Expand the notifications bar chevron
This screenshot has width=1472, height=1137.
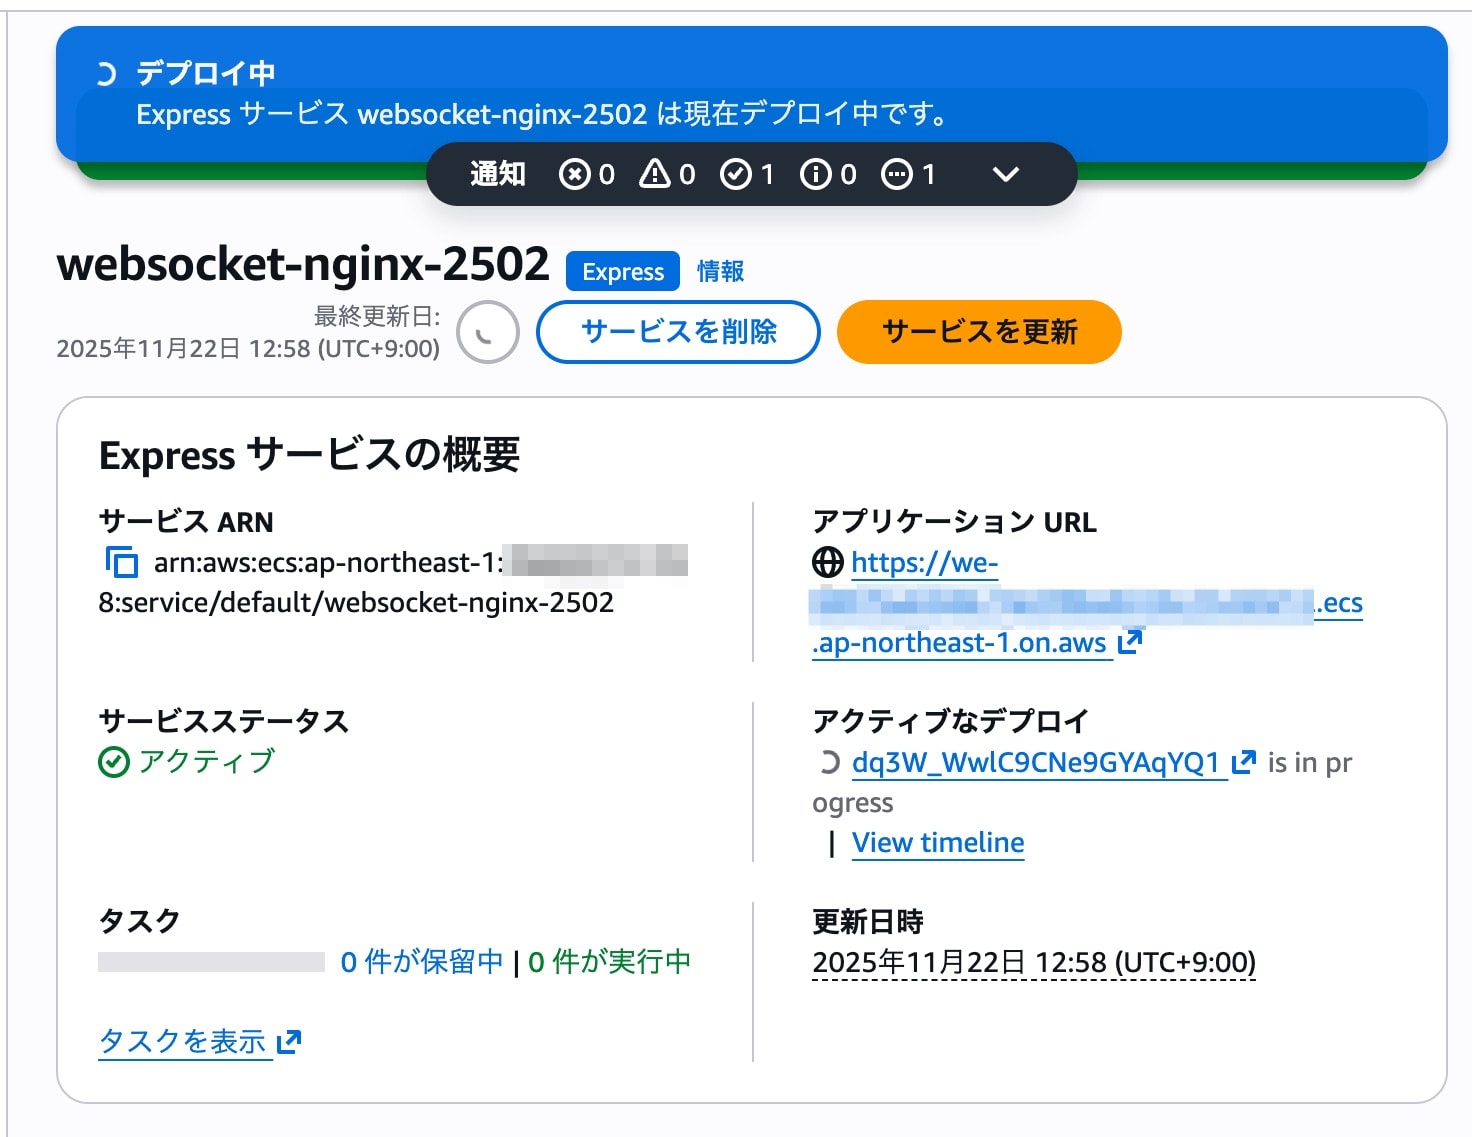coord(1006,174)
